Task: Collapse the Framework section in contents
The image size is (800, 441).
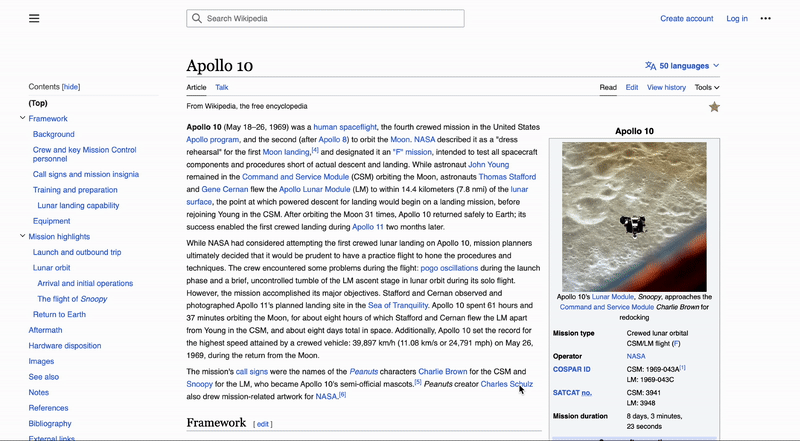Action: pos(22,119)
